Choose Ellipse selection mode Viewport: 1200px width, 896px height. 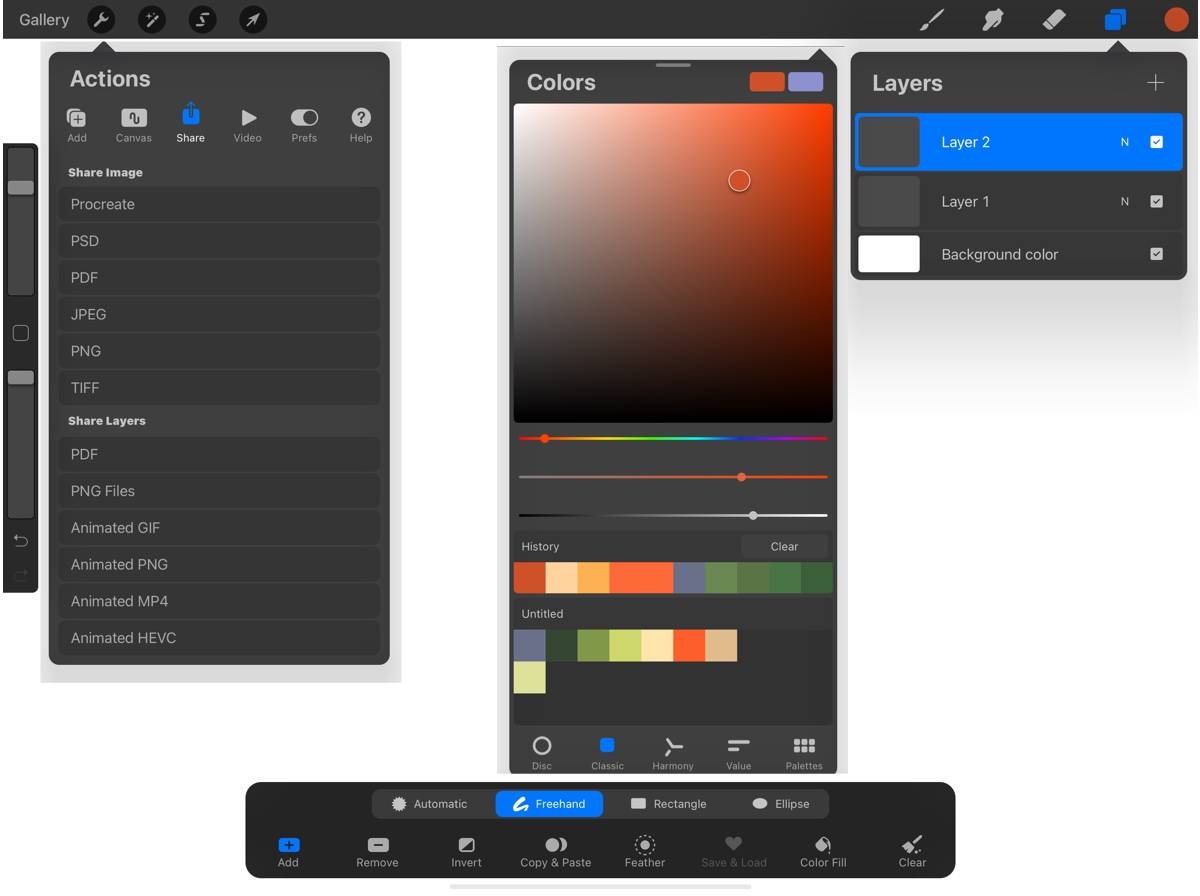click(x=781, y=804)
